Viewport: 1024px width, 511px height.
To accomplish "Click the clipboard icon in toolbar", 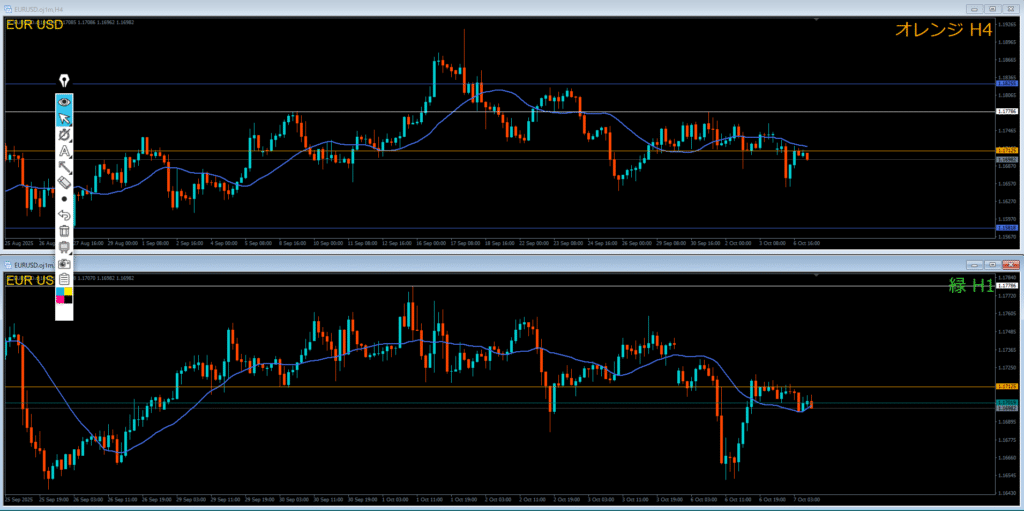I will click(65, 279).
